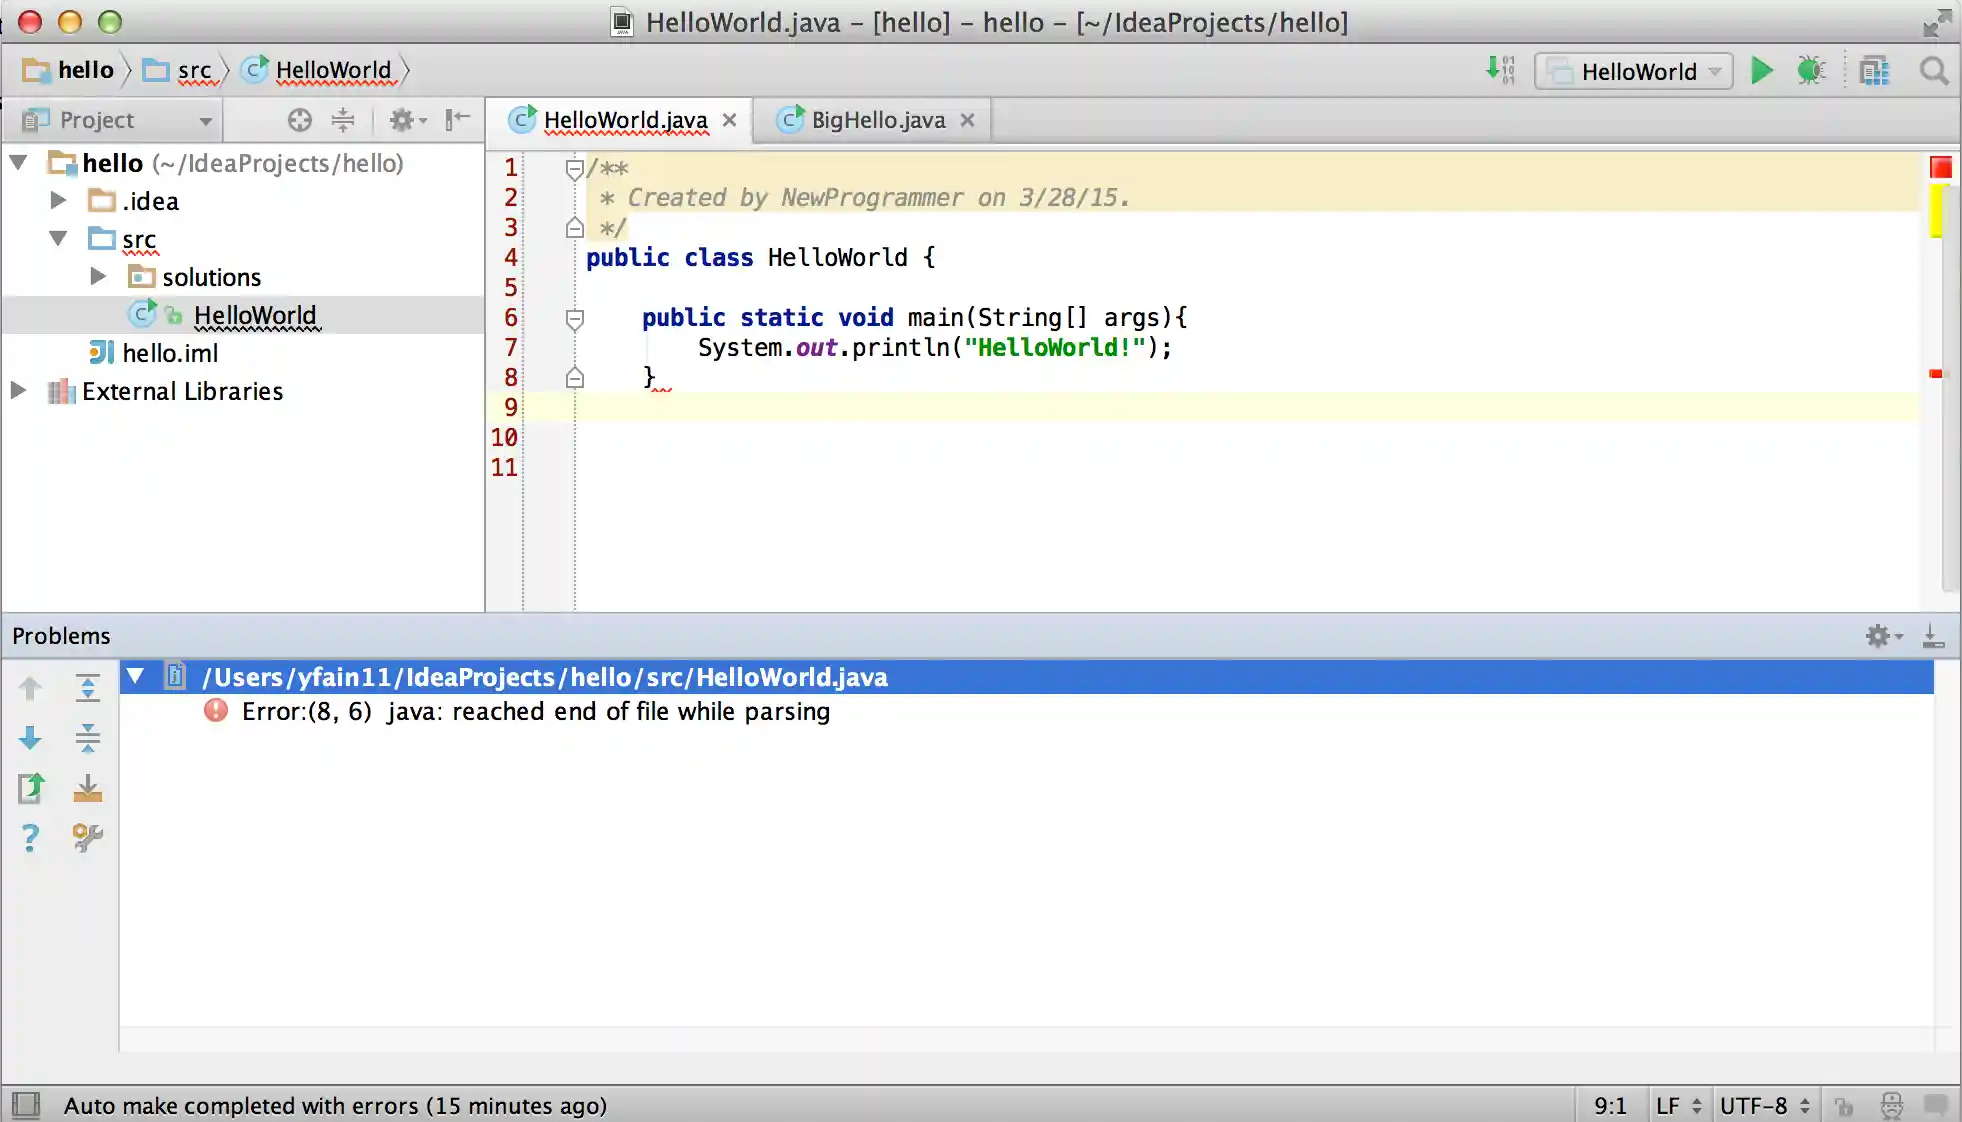The height and width of the screenshot is (1122, 1962).
Task: Open Project Structure dialog icon
Action: 1874,71
